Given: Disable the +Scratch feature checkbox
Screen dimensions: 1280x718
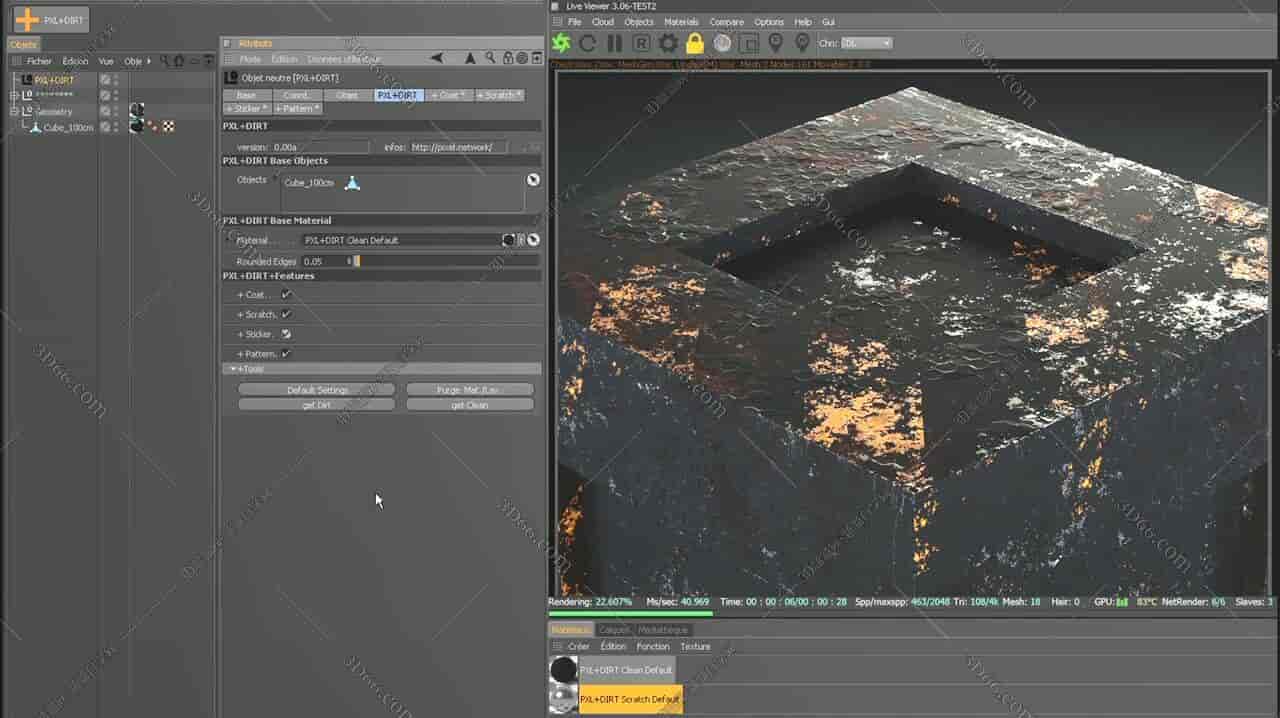Looking at the screenshot, I should pyautogui.click(x=286, y=314).
